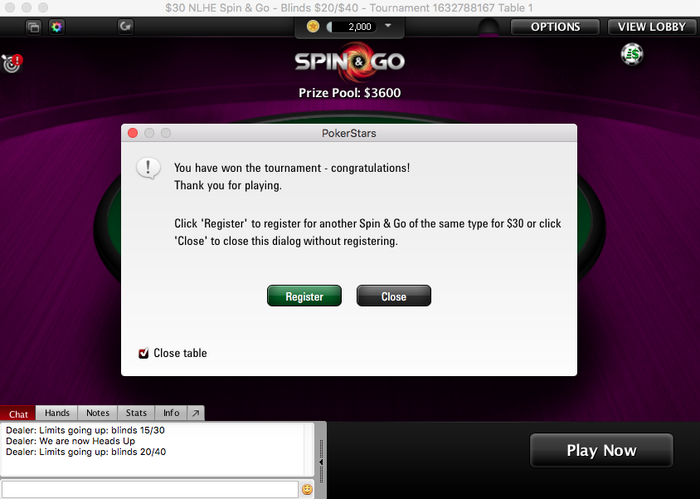This screenshot has height=499, width=700.
Task: Open the emoji smiley picker
Action: click(307, 490)
